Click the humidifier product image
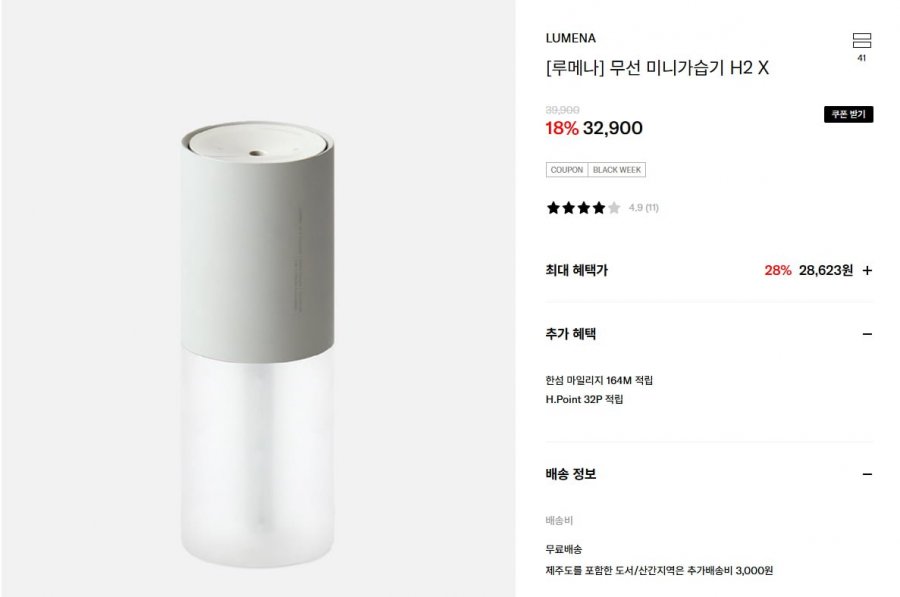Viewport: 900px width, 597px height. [x=257, y=344]
